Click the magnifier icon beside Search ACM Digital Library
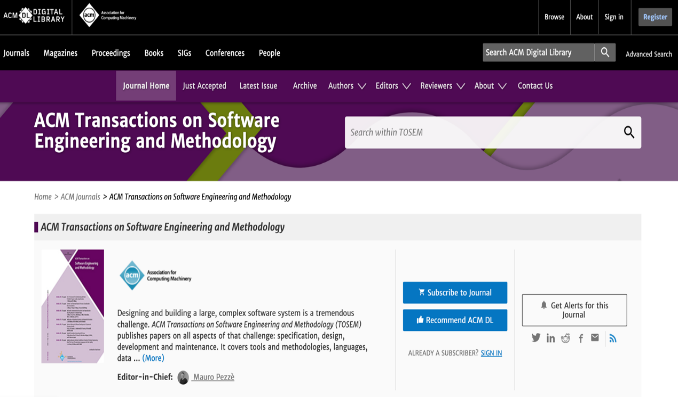Image resolution: width=678 pixels, height=397 pixels. point(605,52)
